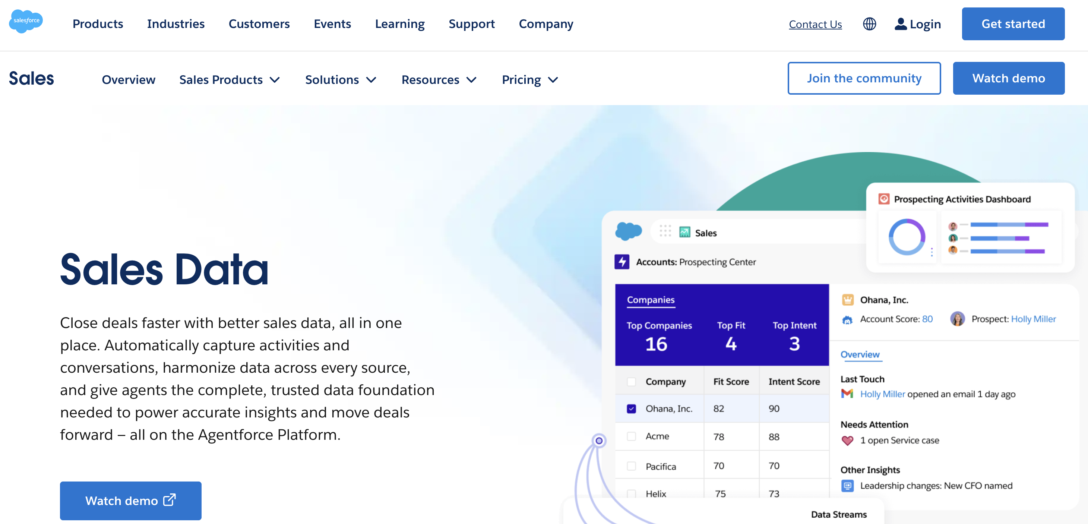
Task: Click the Account Score icon
Action: pos(847,320)
